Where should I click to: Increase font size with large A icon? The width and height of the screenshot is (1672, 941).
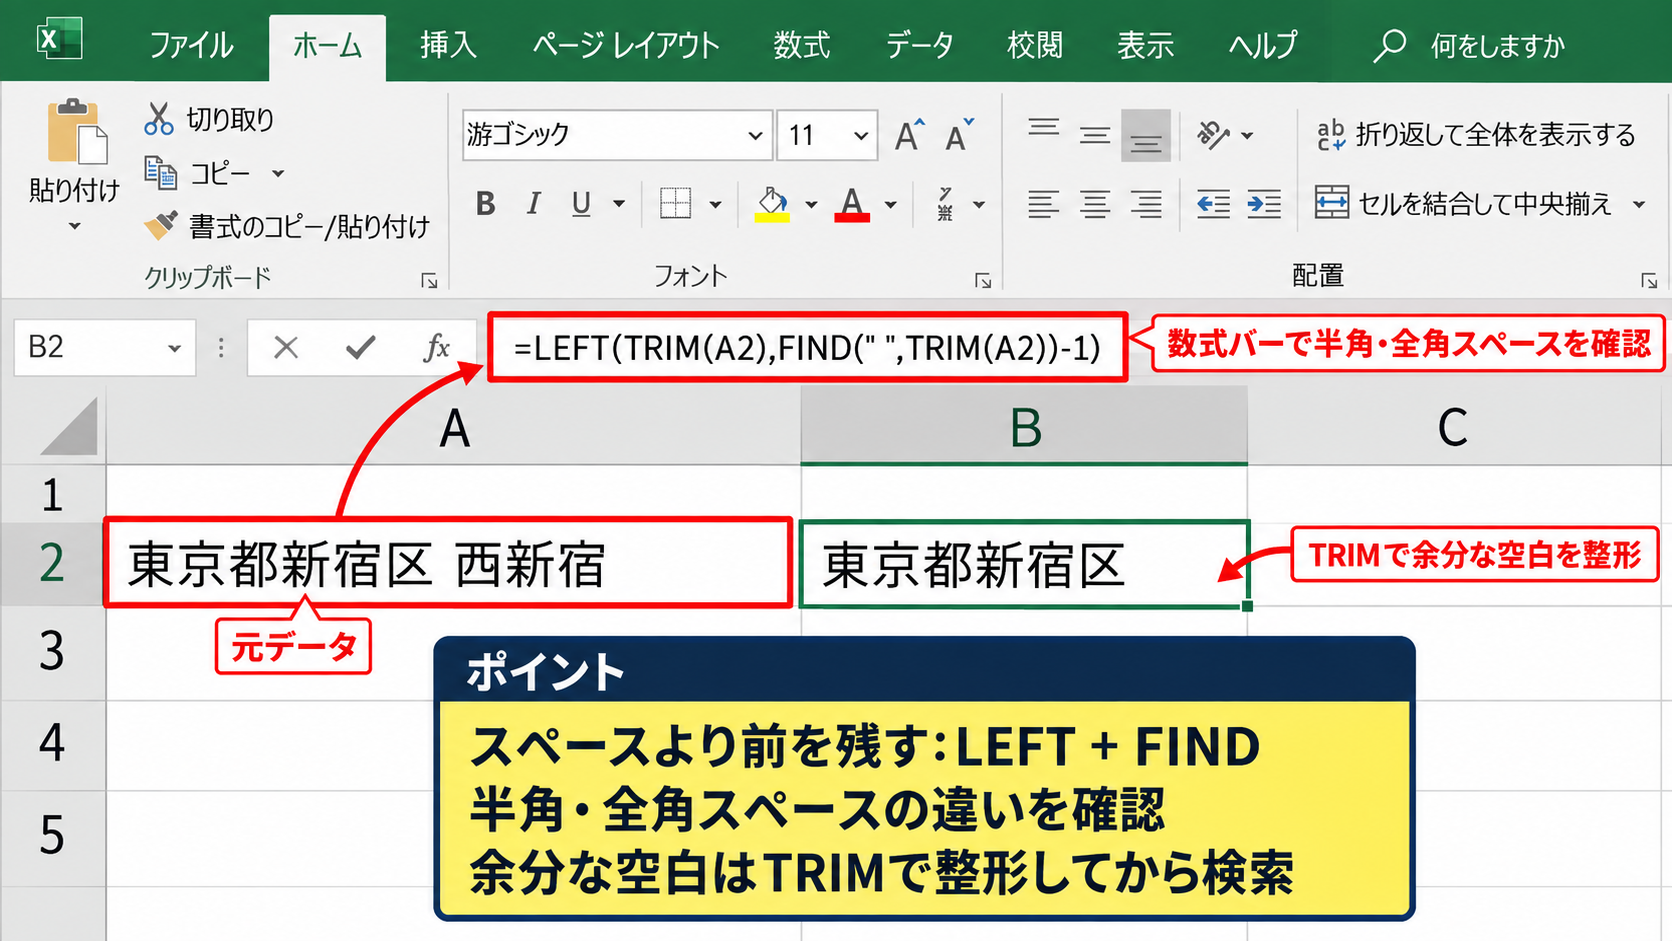pos(909,135)
